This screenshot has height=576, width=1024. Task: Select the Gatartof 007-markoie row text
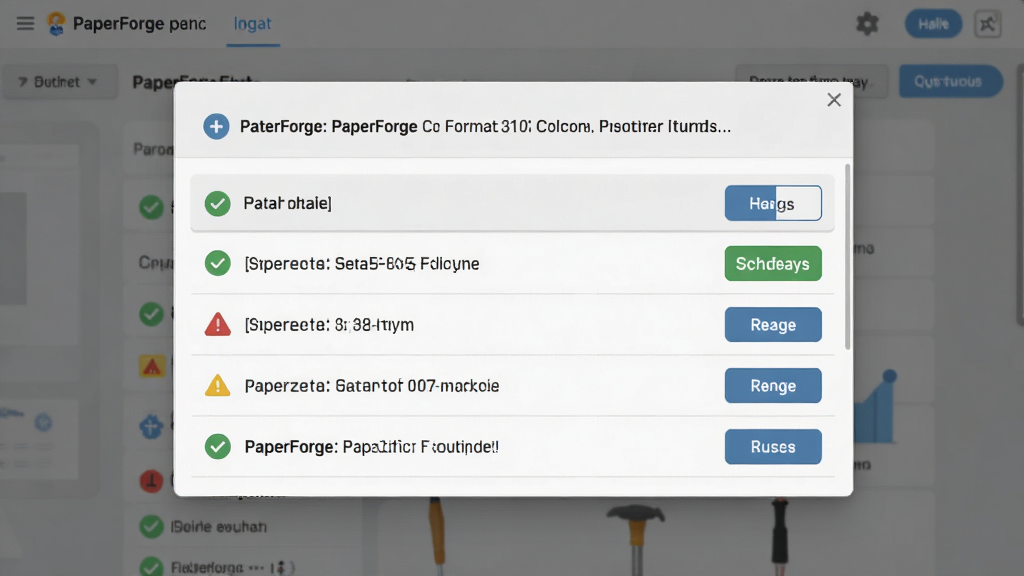point(372,386)
